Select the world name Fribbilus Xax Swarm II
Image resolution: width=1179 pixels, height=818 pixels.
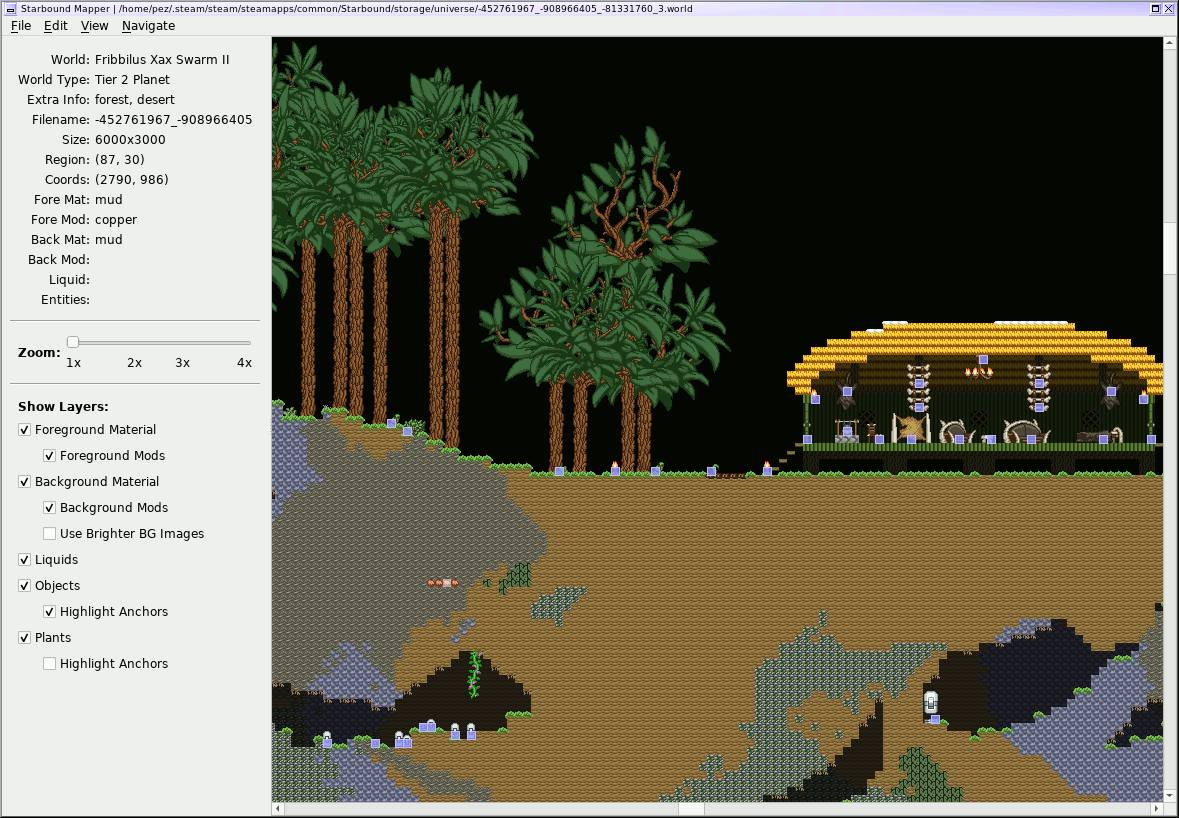tap(162, 60)
